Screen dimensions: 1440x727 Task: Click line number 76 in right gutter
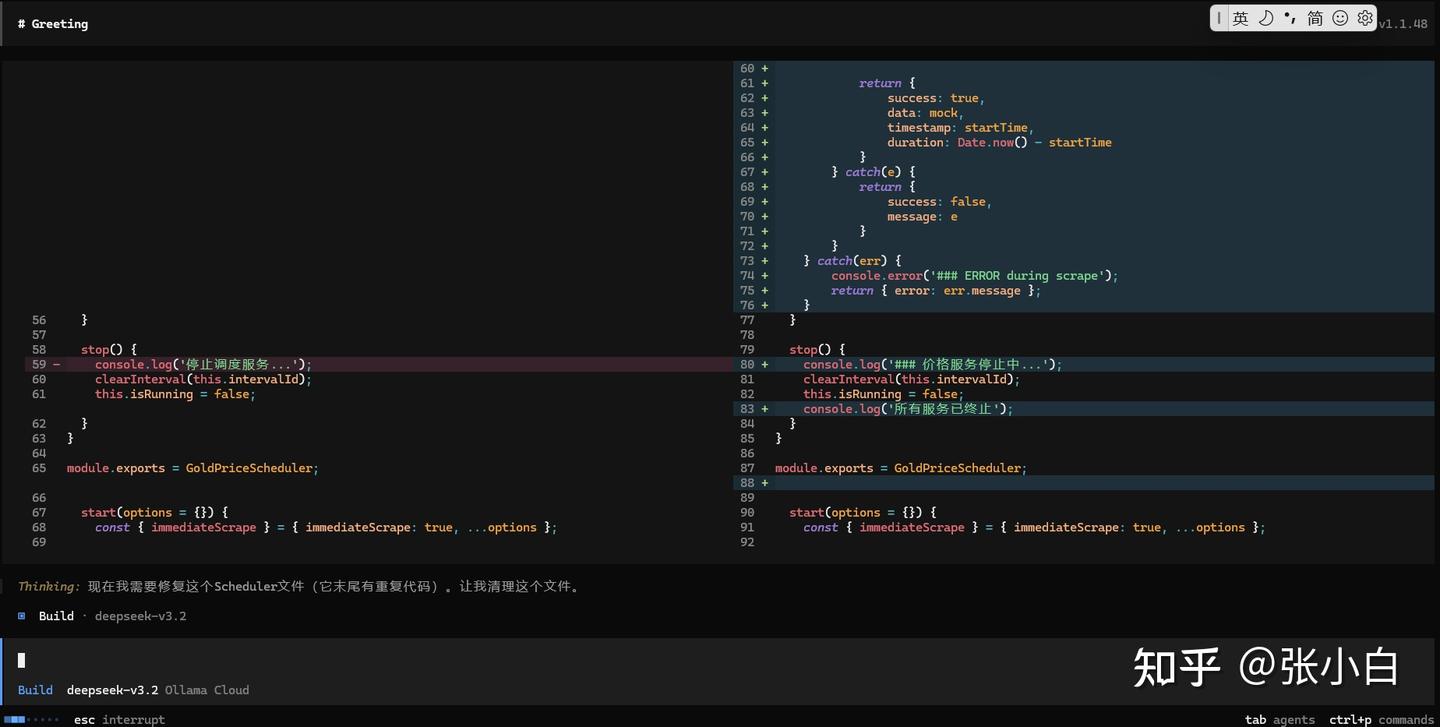pos(747,306)
